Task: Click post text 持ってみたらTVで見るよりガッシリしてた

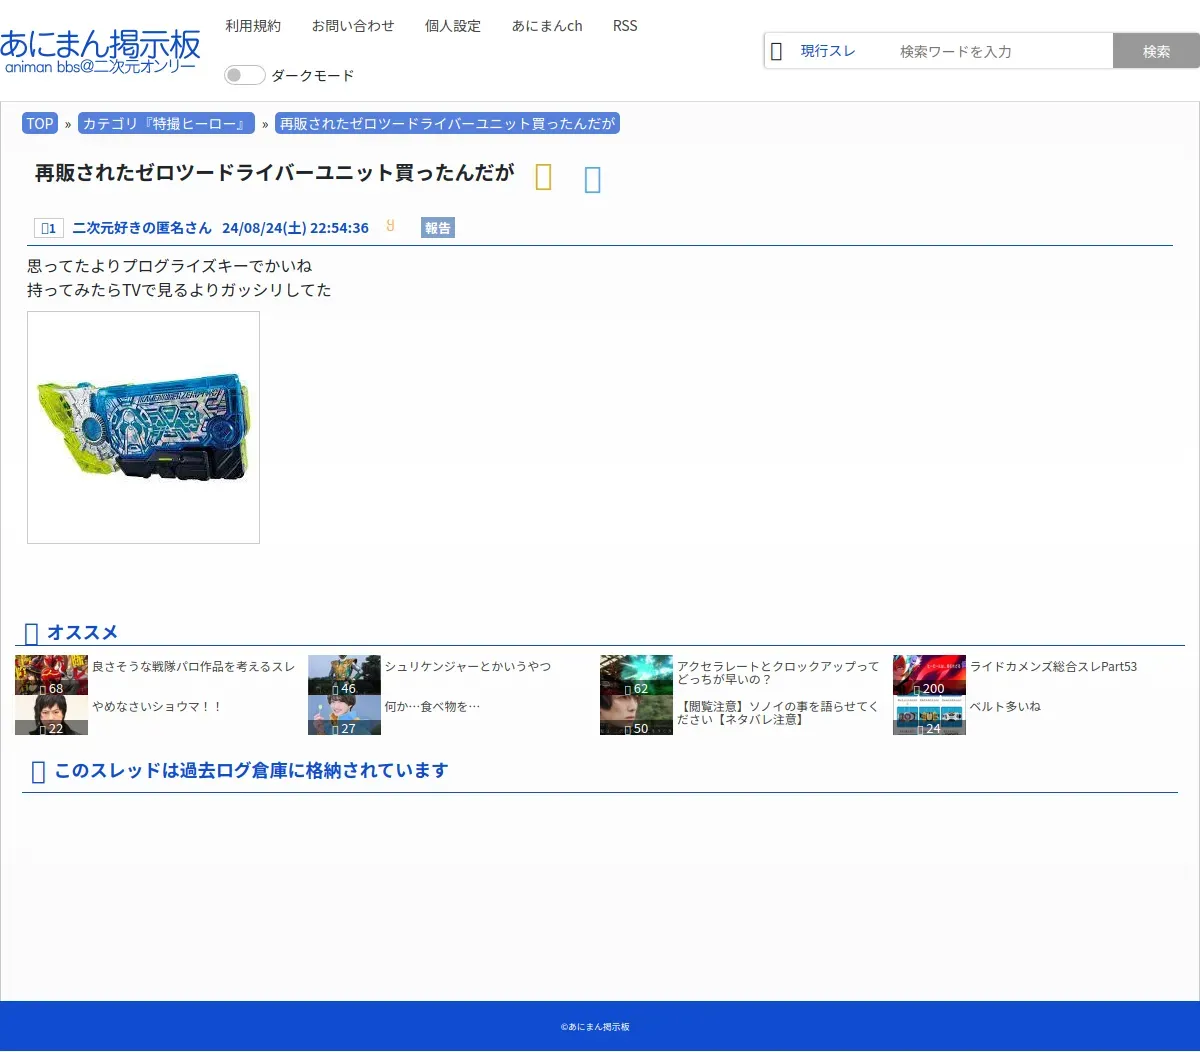Action: point(179,290)
